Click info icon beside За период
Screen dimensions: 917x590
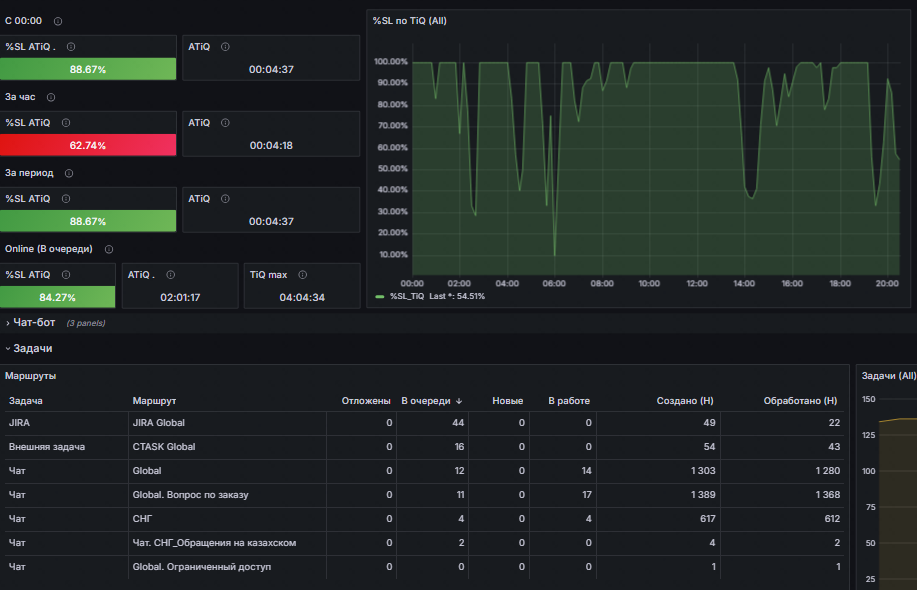(69, 173)
